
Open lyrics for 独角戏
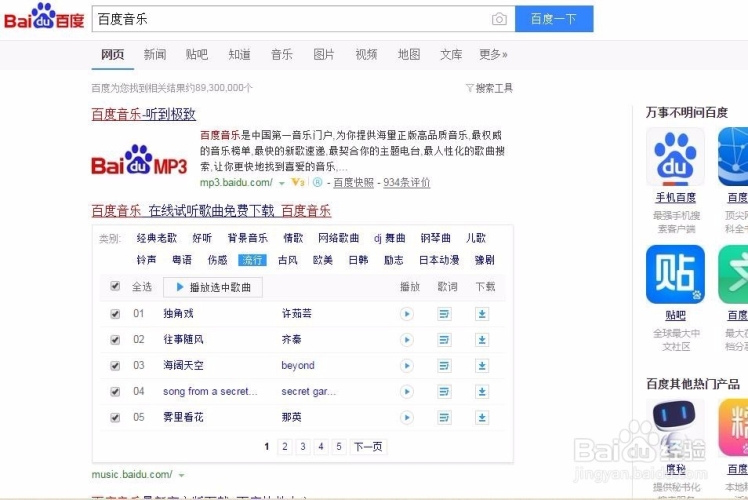pyautogui.click(x=444, y=314)
